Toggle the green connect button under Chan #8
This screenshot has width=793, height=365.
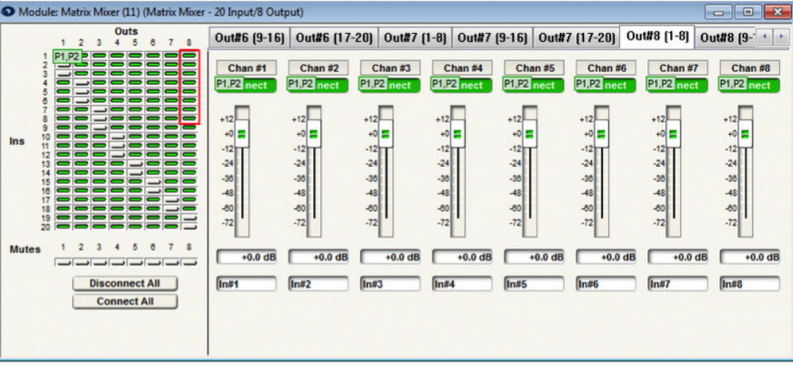click(x=750, y=85)
